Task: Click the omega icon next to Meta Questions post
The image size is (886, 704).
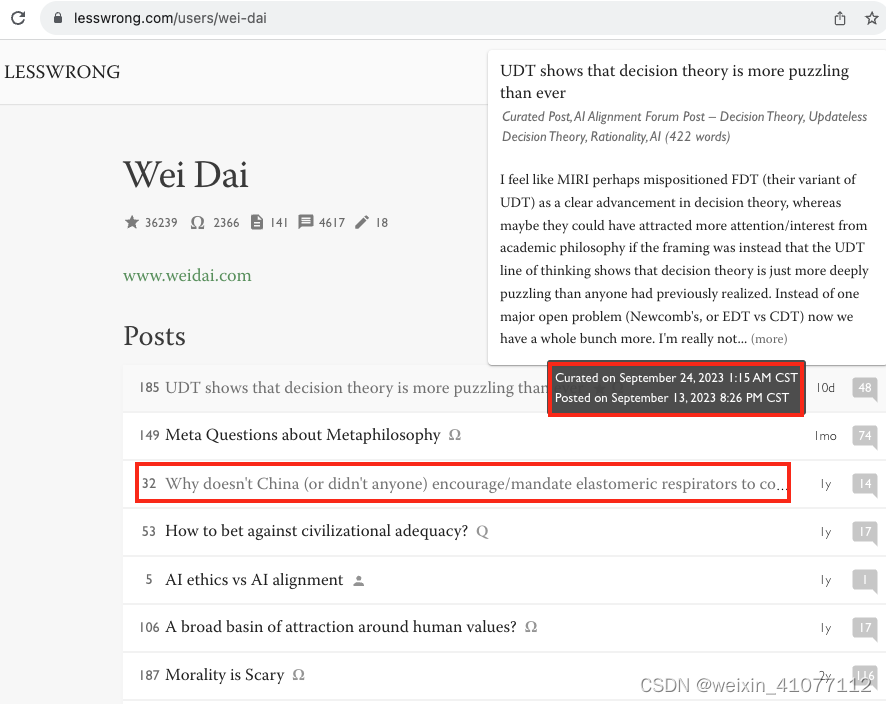Action: 455,436
